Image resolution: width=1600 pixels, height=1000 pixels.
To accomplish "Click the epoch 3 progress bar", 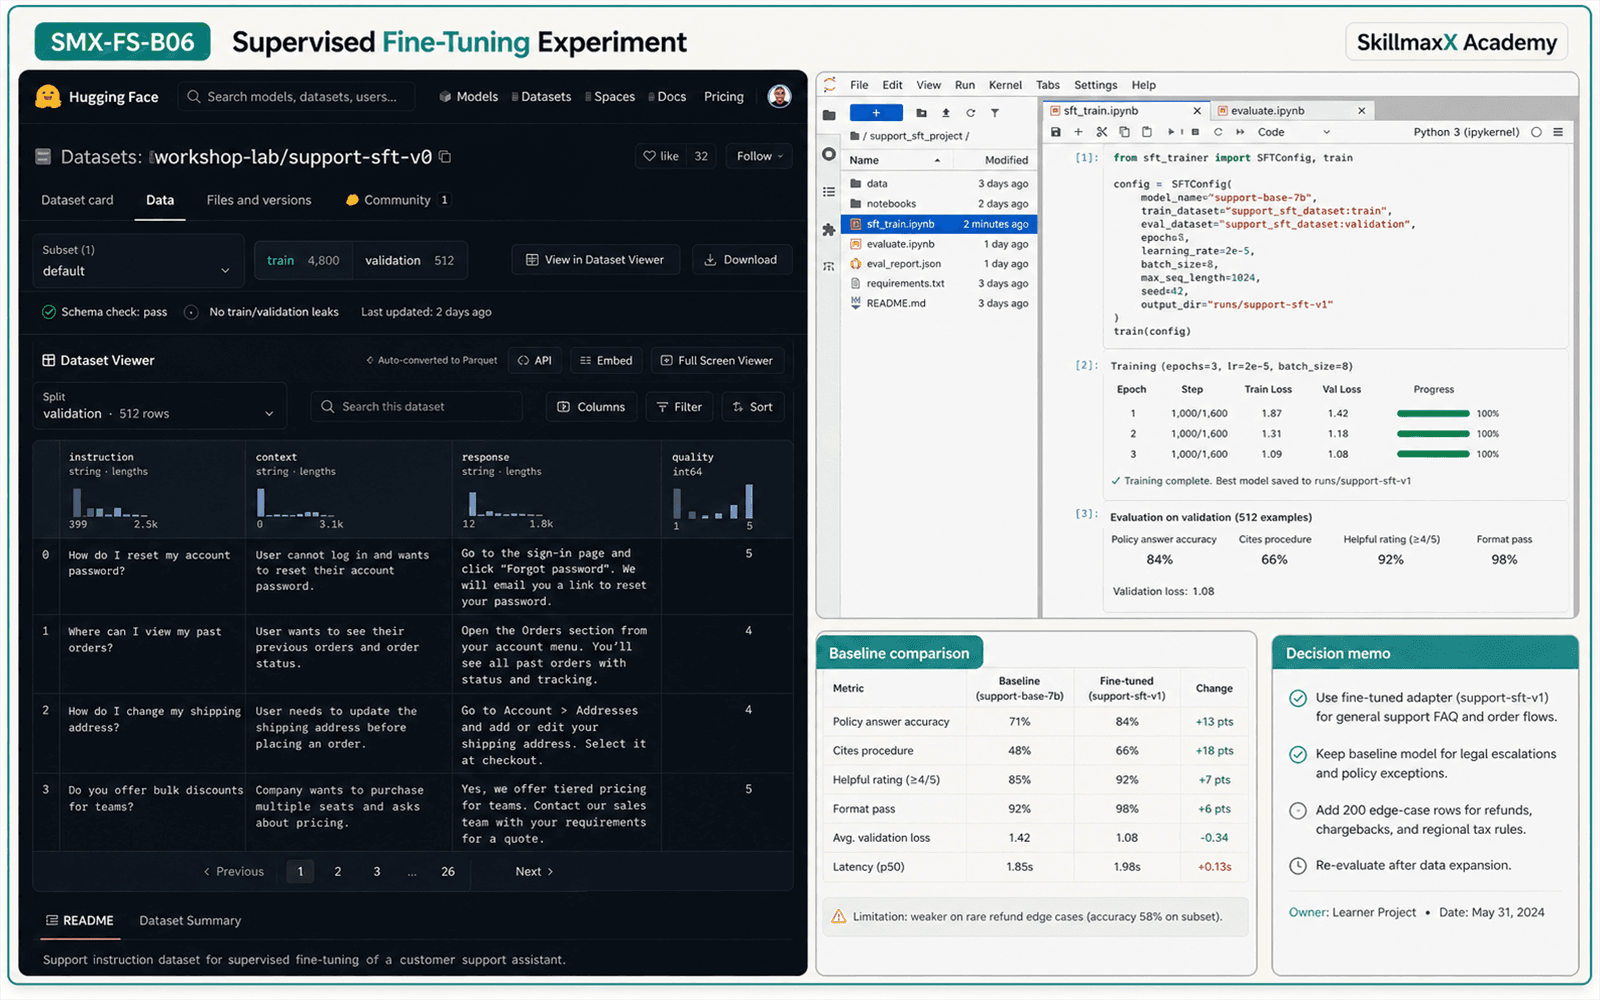I will (x=1433, y=454).
